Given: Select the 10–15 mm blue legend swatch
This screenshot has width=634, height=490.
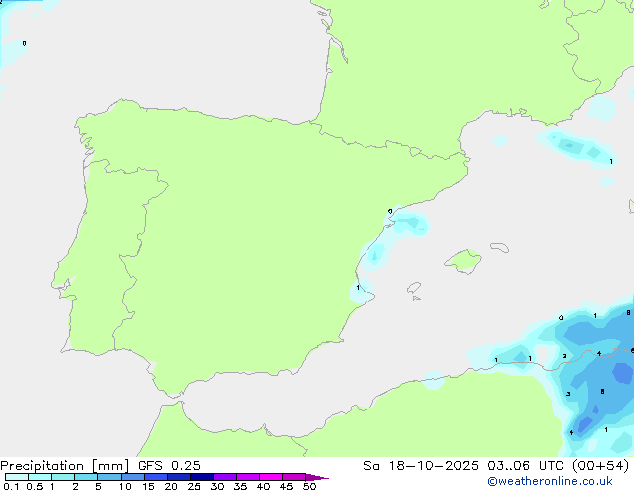Looking at the screenshot, I should pos(133,477).
